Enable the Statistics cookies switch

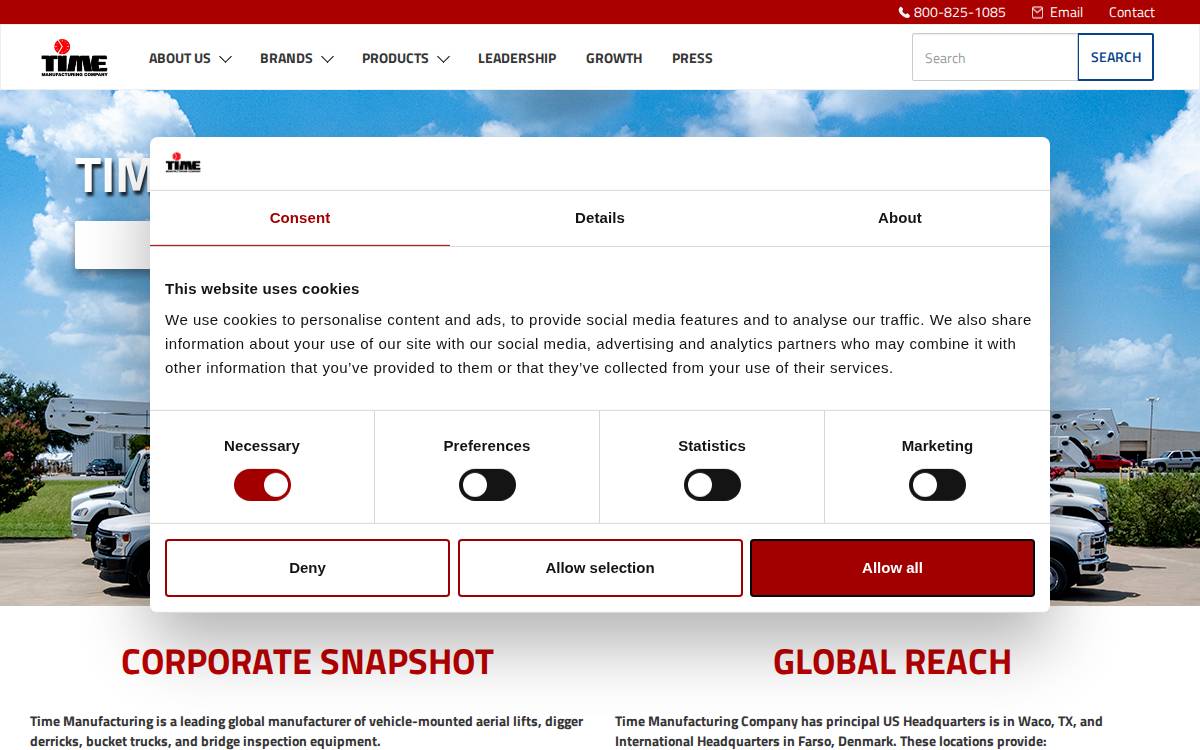pos(712,485)
